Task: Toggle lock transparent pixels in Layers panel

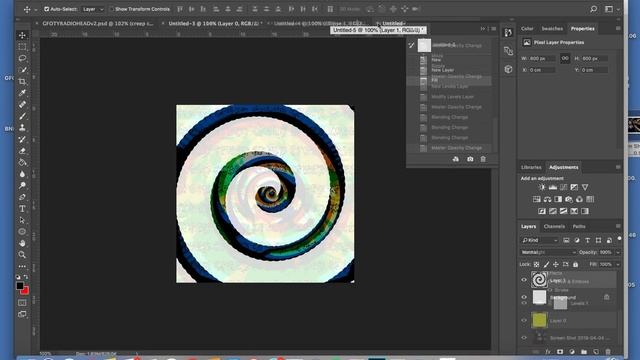Action: point(536,264)
